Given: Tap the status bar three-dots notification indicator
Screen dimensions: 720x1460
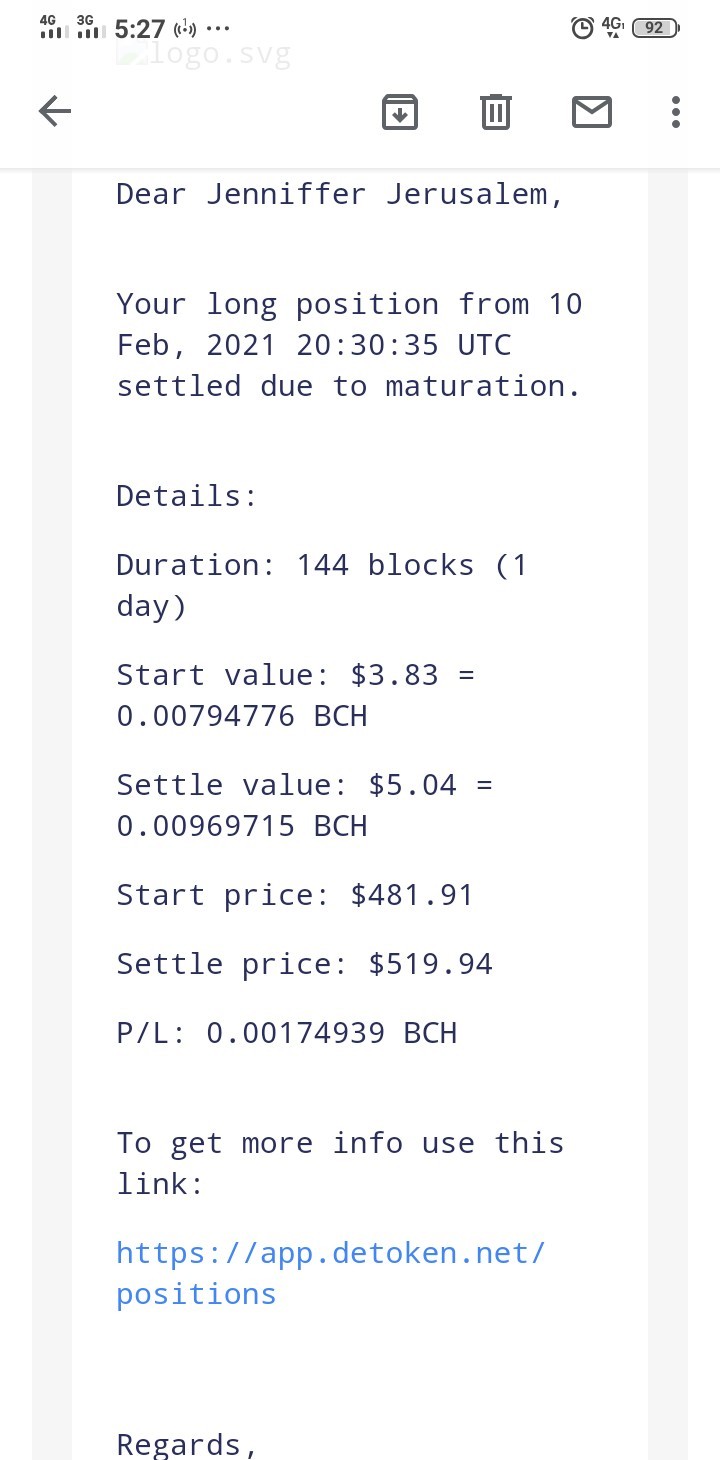Looking at the screenshot, I should point(217,29).
